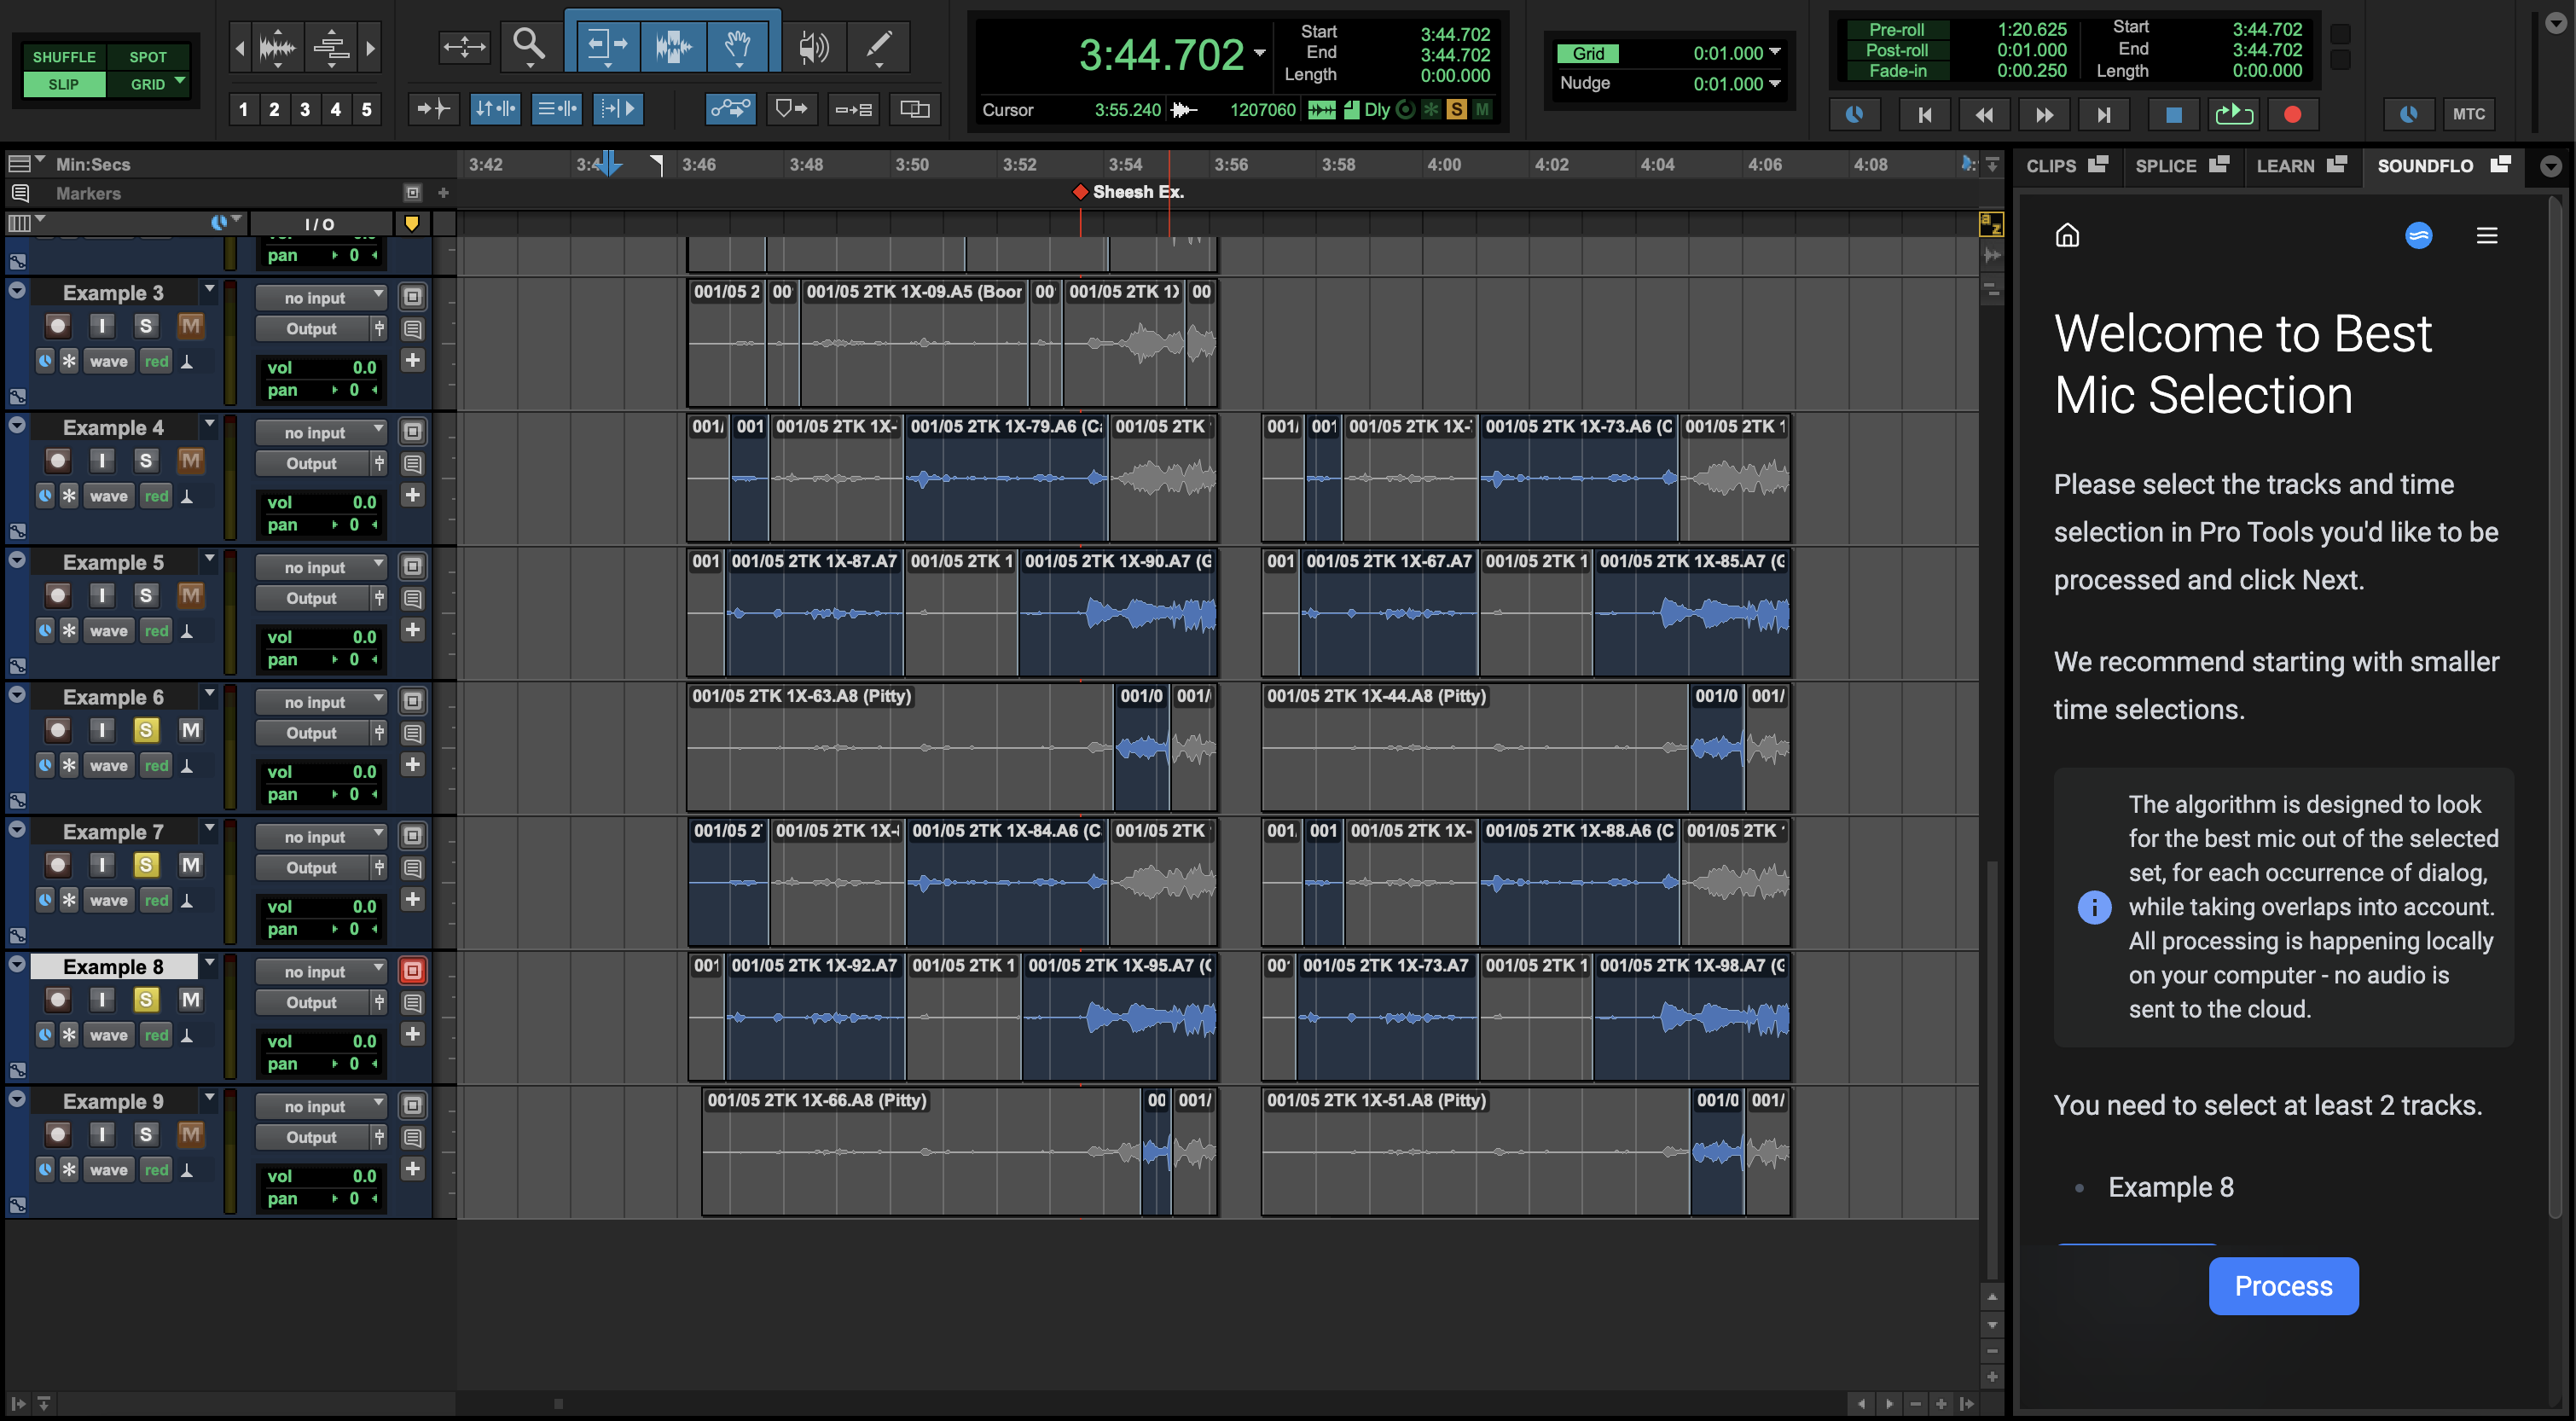Click the Go to End transport button
The width and height of the screenshot is (2576, 1421).
[x=2104, y=114]
